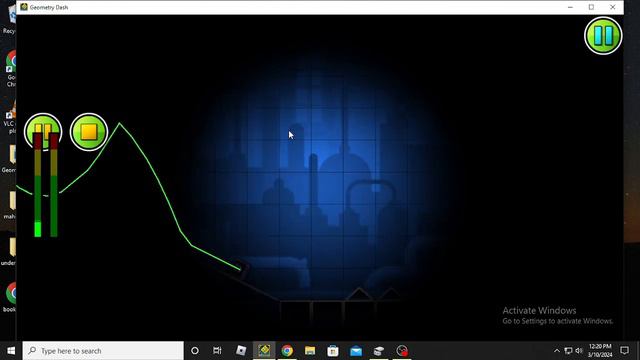Image resolution: width=640 pixels, height=360 pixels.
Task: Click the left audio level meter bar
Action: pyautogui.click(x=38, y=185)
